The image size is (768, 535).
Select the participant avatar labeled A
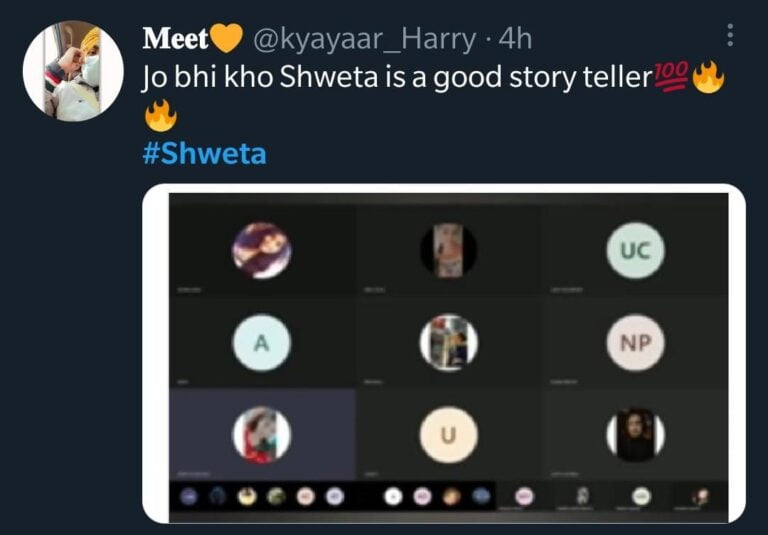pyautogui.click(x=262, y=344)
